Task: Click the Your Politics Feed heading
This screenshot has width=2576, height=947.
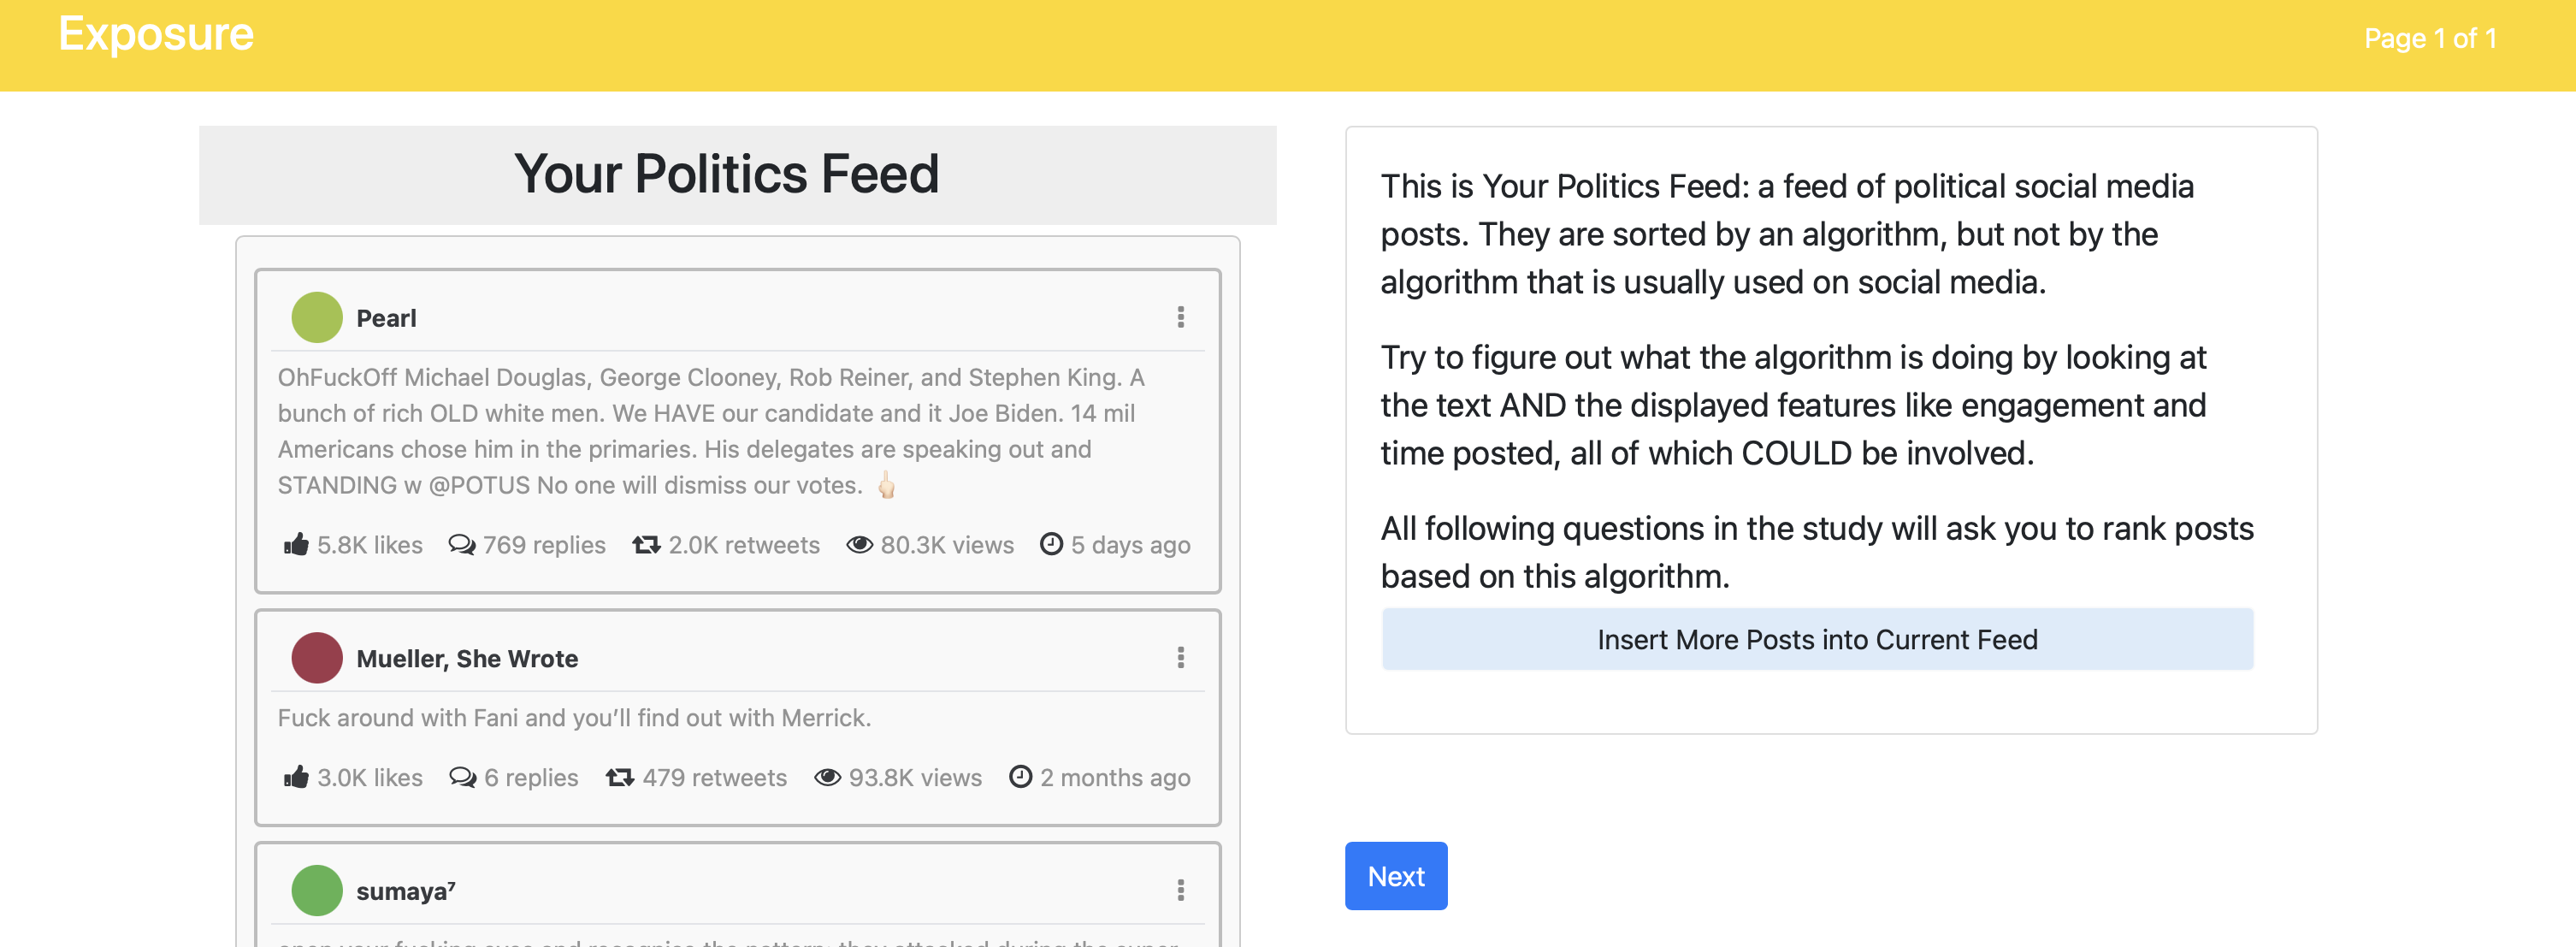Action: 727,174
